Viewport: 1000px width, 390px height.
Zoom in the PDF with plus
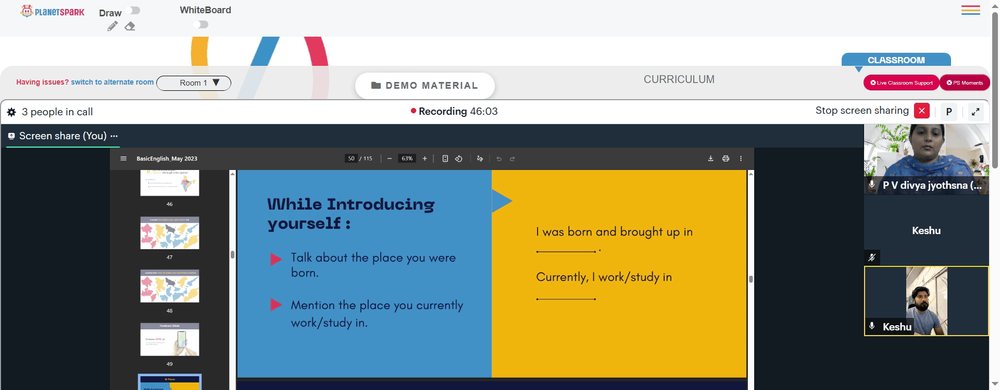[425, 159]
